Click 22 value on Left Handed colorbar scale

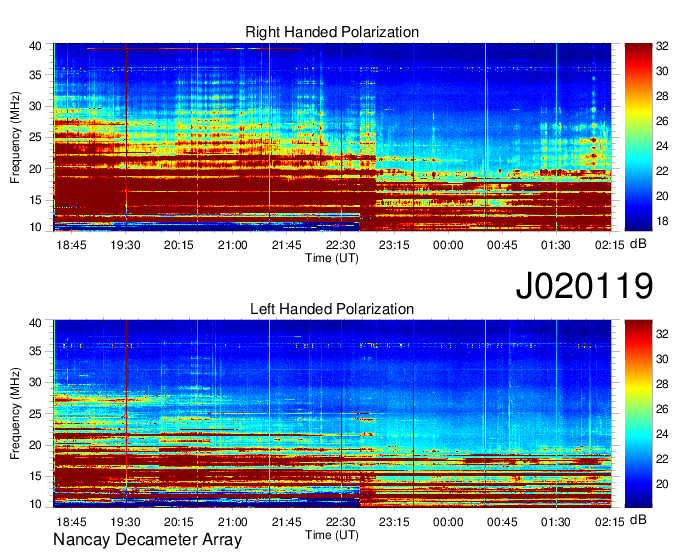tap(662, 459)
